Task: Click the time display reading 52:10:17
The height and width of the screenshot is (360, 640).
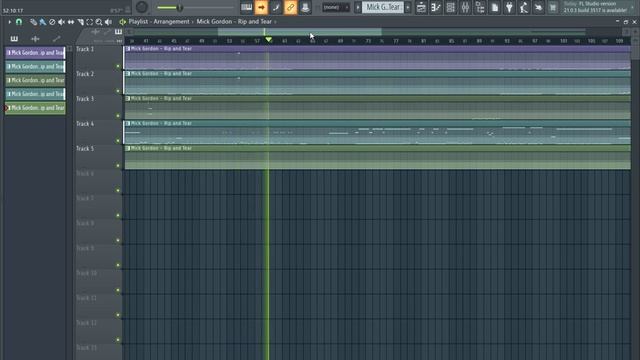Action: coord(13,11)
